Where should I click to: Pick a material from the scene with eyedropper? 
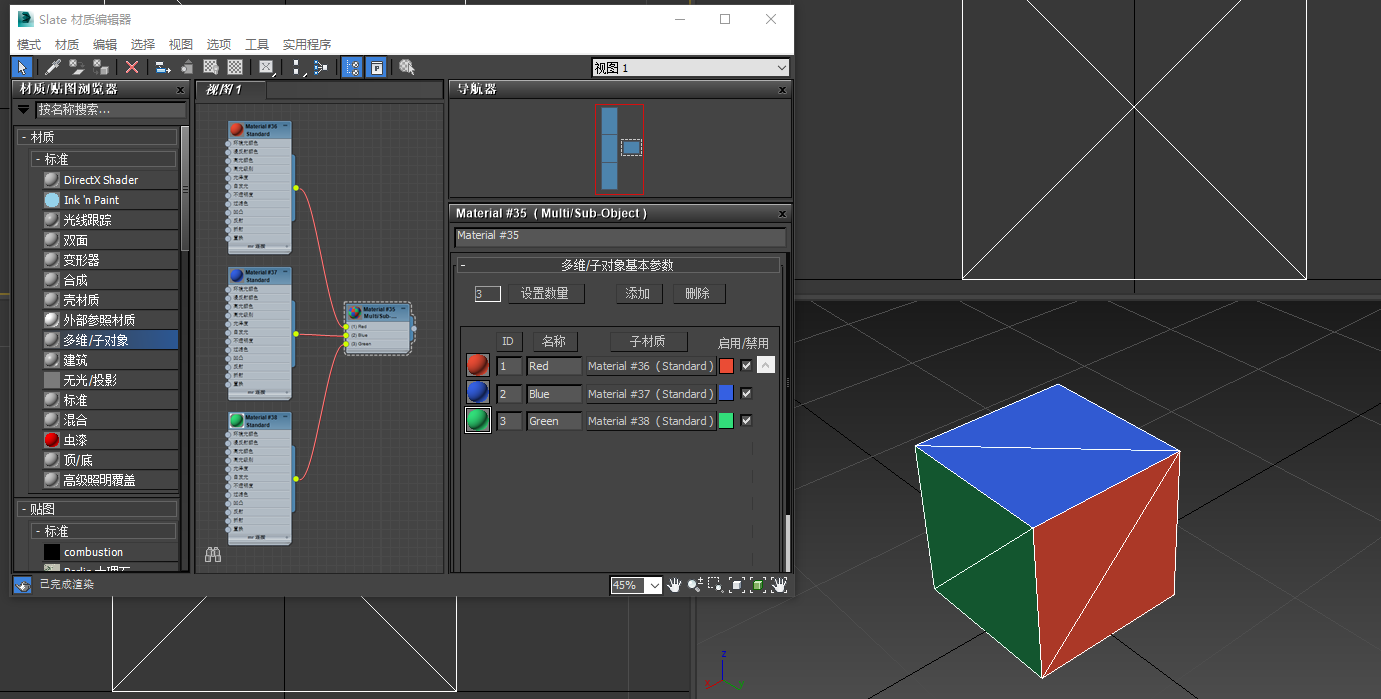(53, 67)
